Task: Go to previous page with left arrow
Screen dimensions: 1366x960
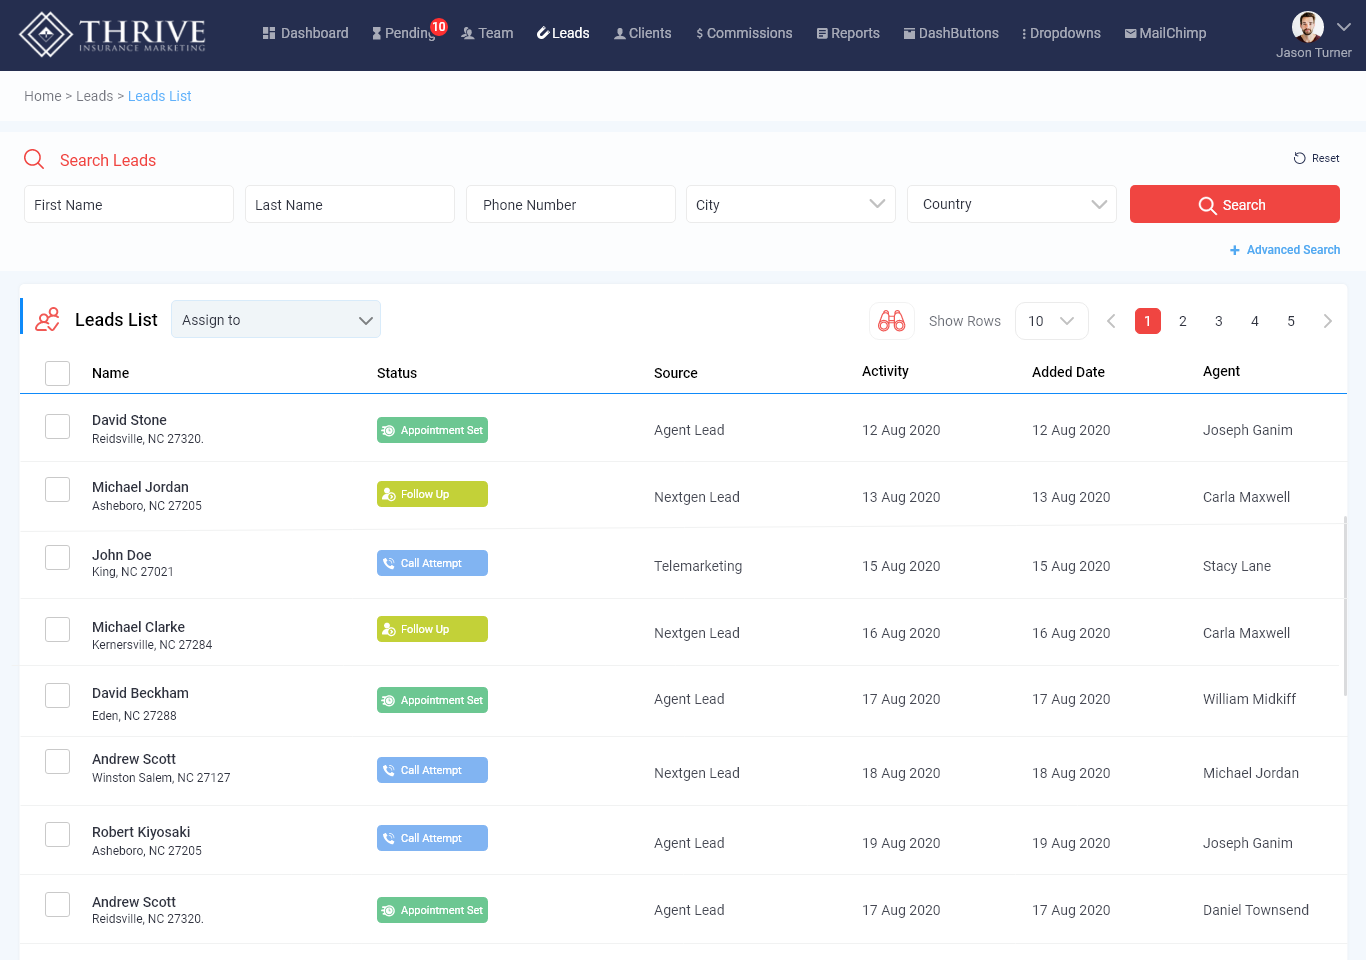Action: 1111,321
